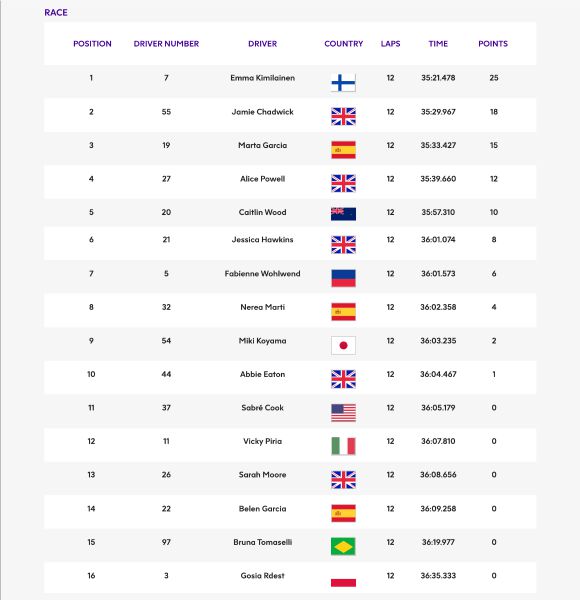Click the POINTS column header
The width and height of the screenshot is (580, 600).
point(493,44)
